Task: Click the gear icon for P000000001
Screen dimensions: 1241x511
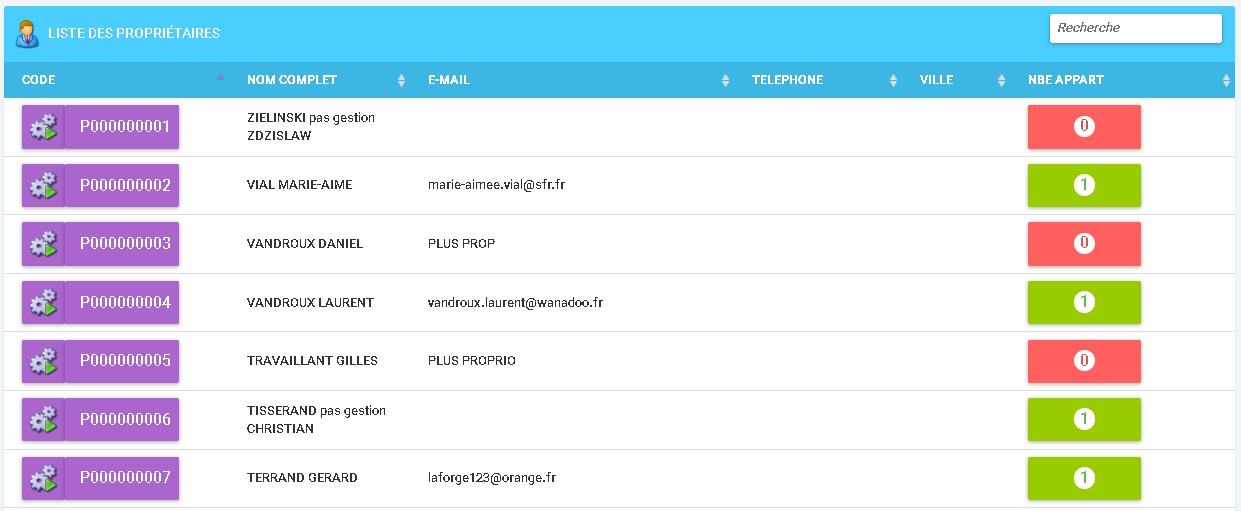Action: point(43,127)
